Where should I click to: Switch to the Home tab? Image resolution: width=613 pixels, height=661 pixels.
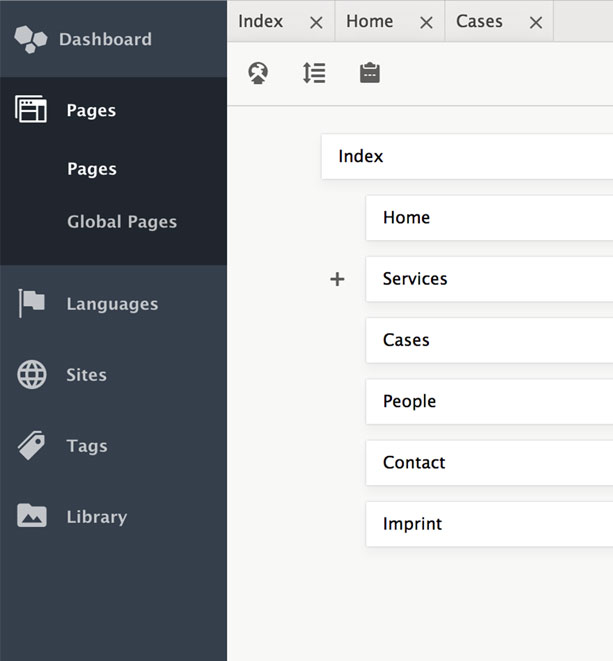coord(369,21)
